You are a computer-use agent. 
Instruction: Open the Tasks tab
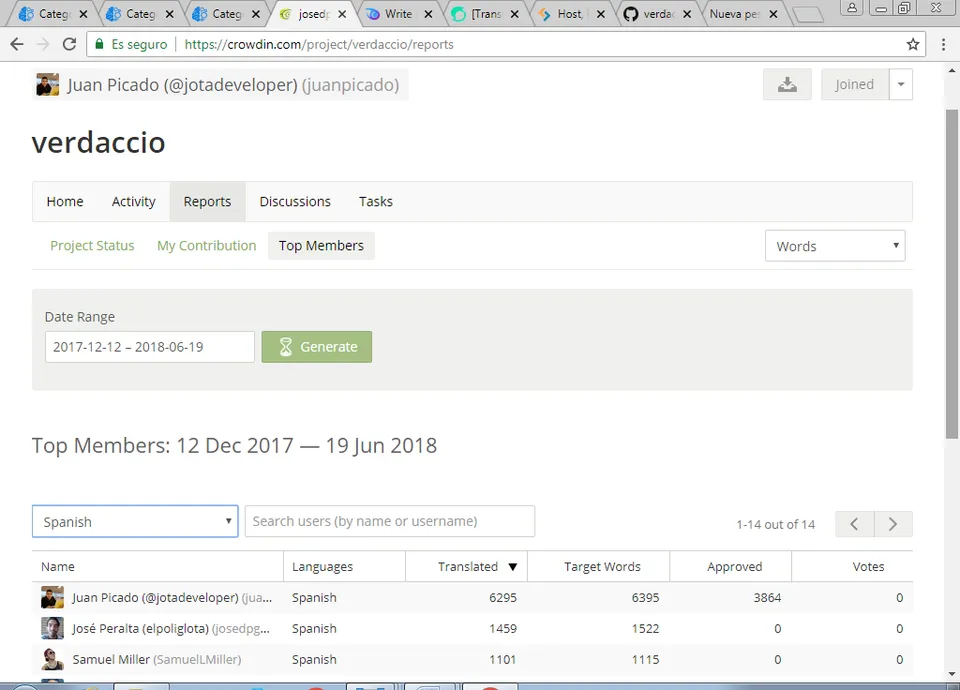(x=376, y=201)
